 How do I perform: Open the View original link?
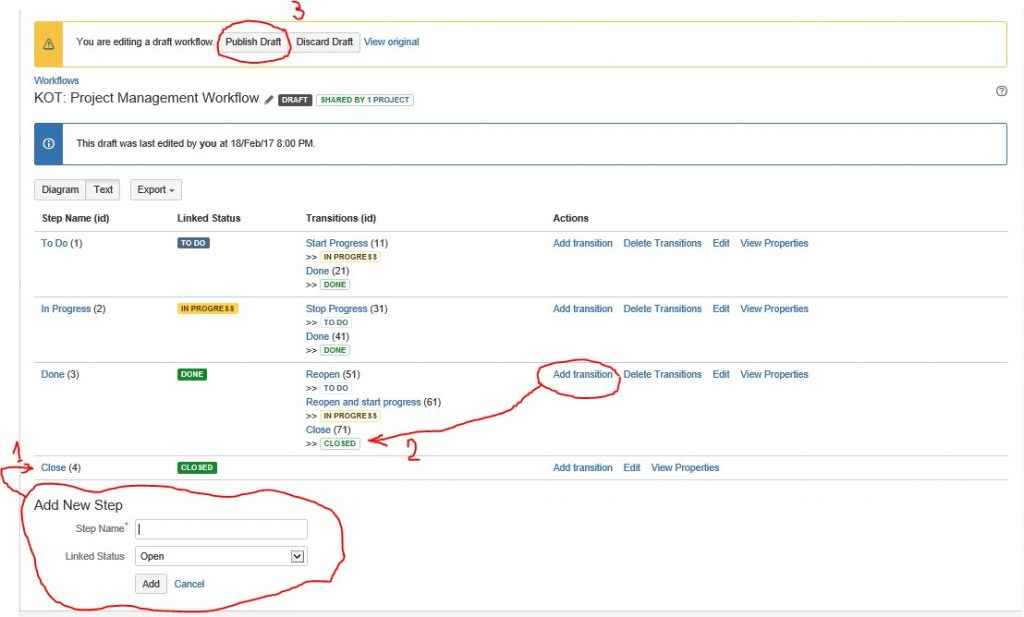tap(391, 42)
